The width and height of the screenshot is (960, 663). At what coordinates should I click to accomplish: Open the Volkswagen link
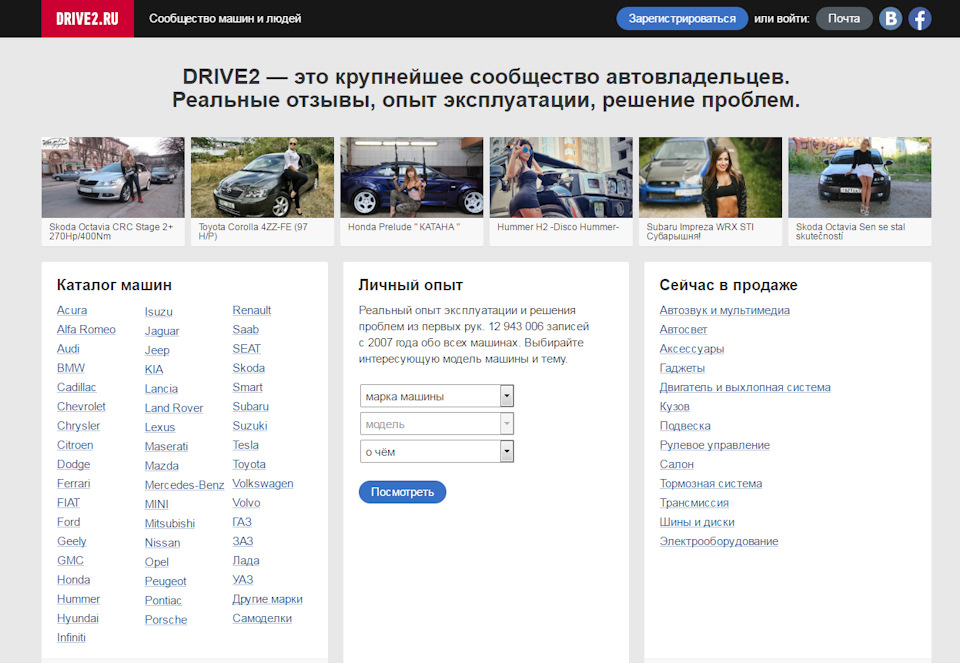click(263, 484)
